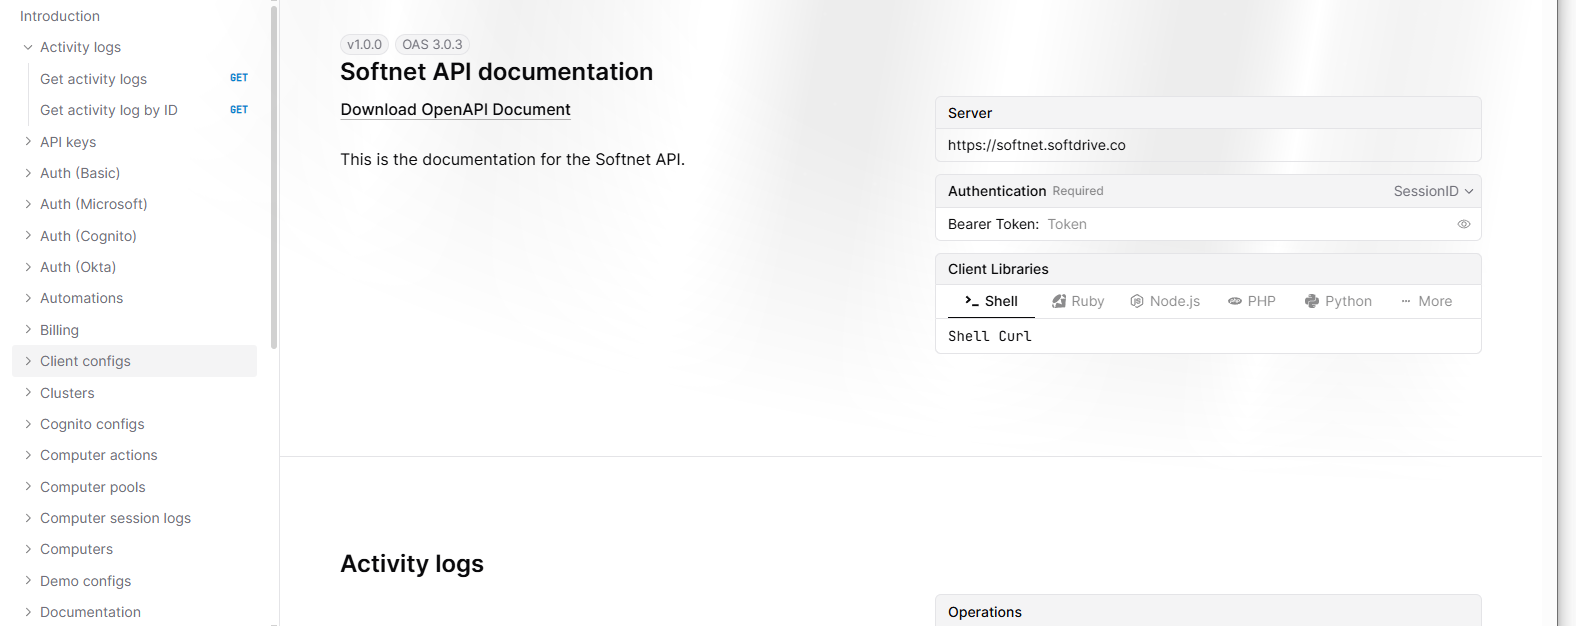Click the Shell Curl library label
Viewport: 1576px width, 626px height.
click(x=989, y=336)
